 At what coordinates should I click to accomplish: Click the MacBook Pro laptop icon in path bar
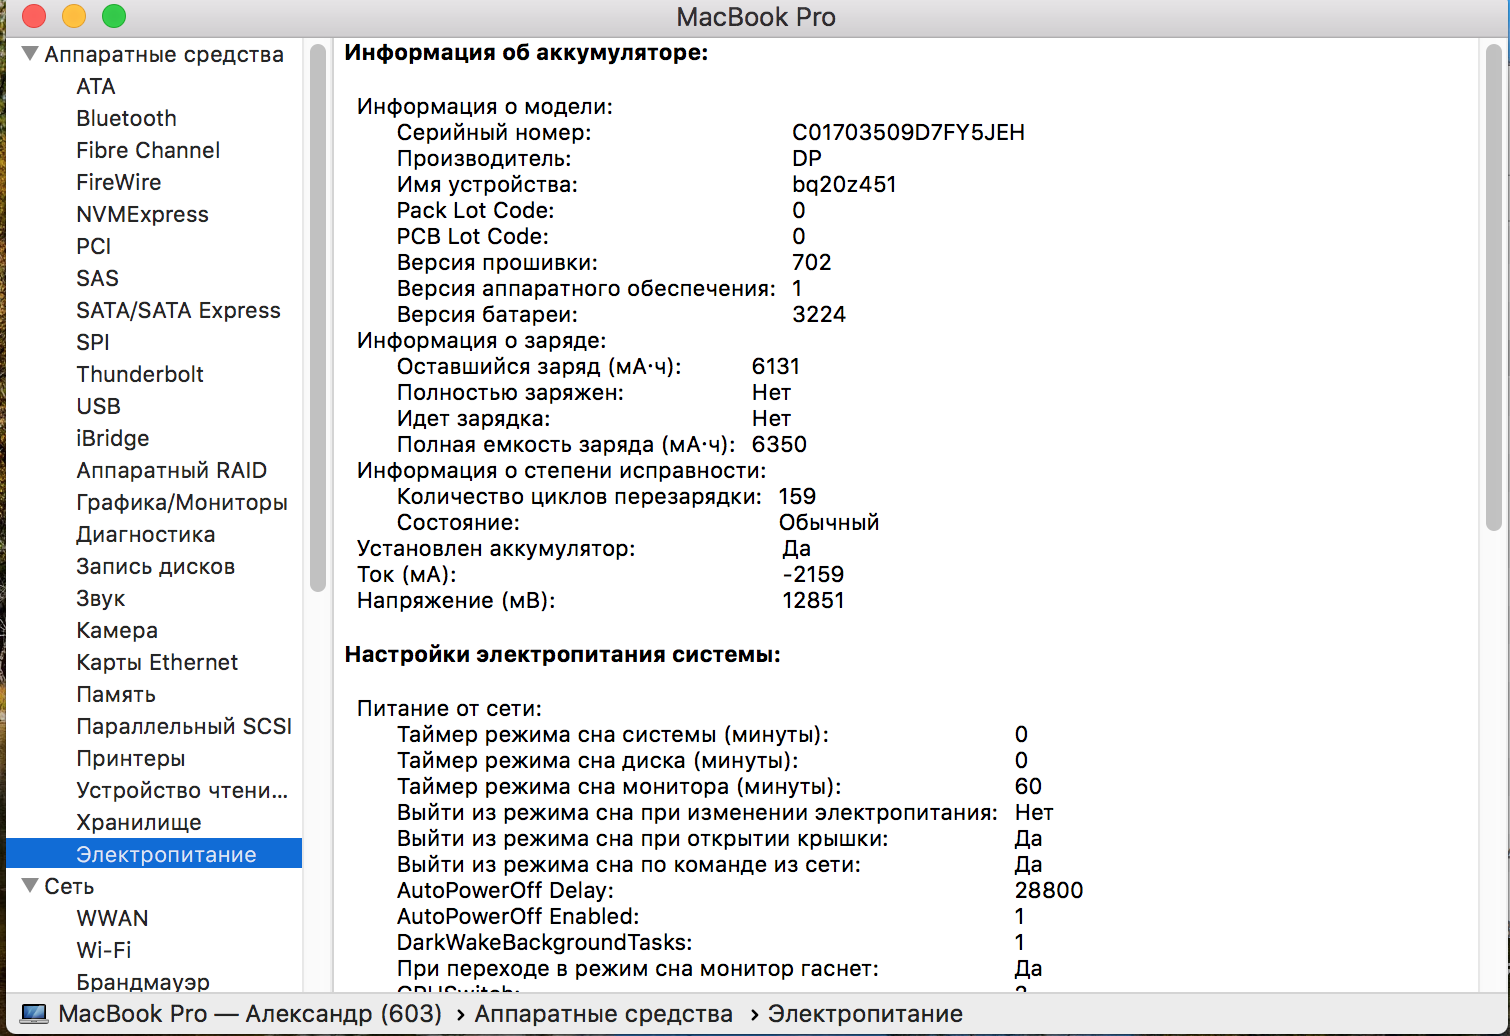tap(34, 1014)
